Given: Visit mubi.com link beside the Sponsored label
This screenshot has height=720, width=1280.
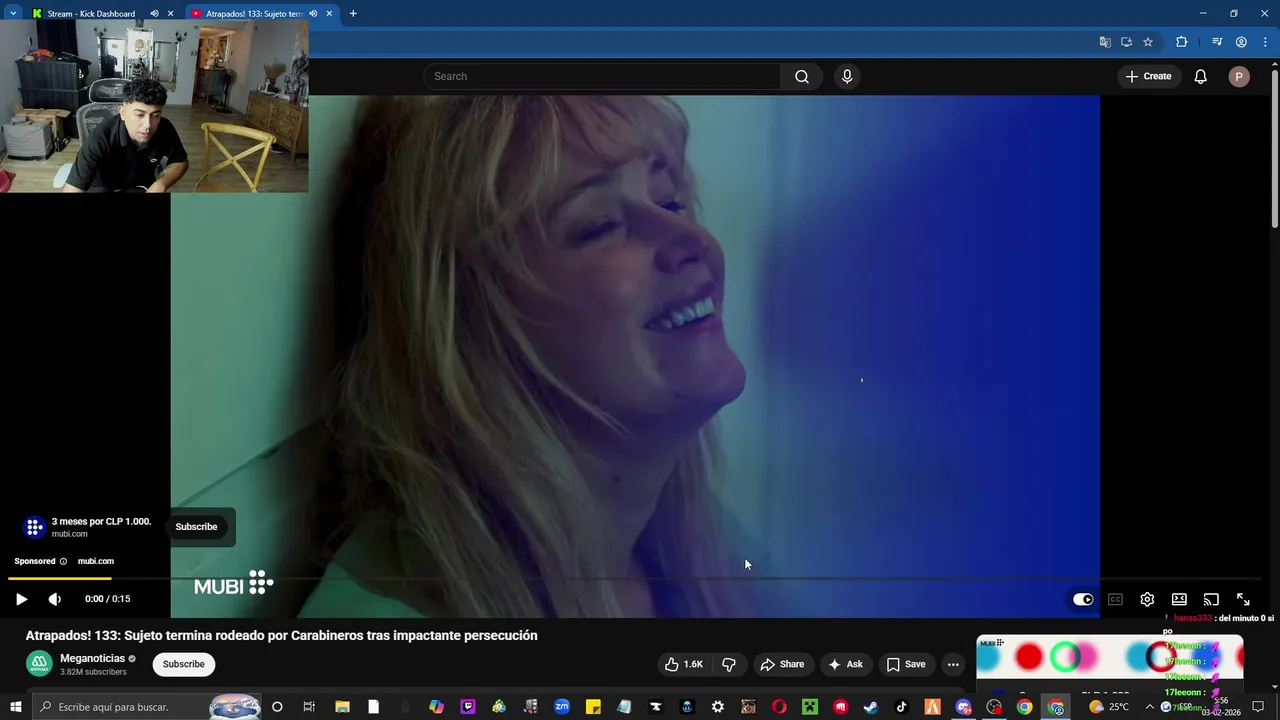Looking at the screenshot, I should (96, 561).
